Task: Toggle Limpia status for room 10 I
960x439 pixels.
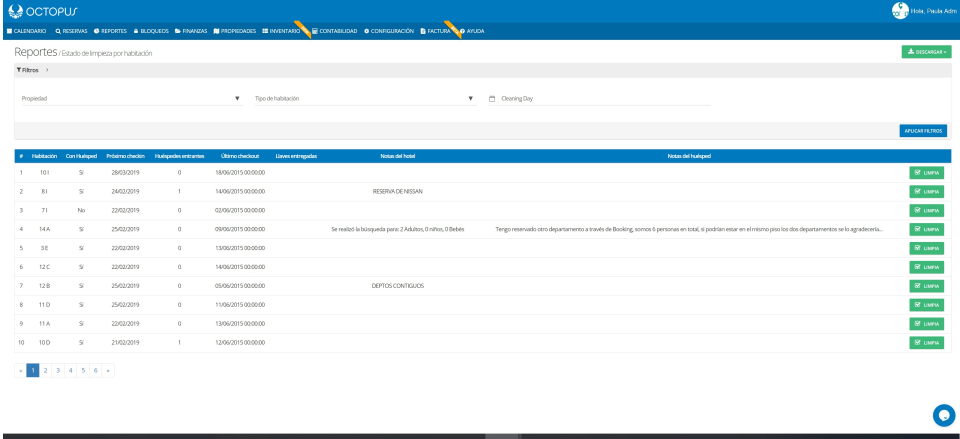Action: coord(927,173)
